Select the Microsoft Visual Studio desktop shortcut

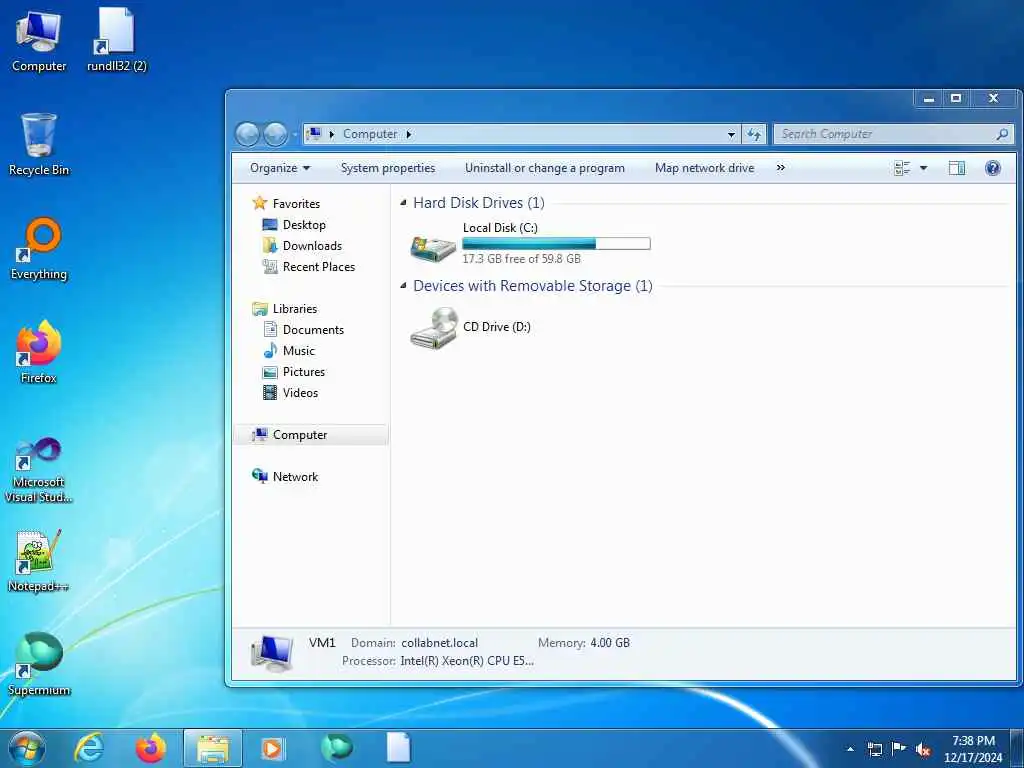click(x=39, y=470)
